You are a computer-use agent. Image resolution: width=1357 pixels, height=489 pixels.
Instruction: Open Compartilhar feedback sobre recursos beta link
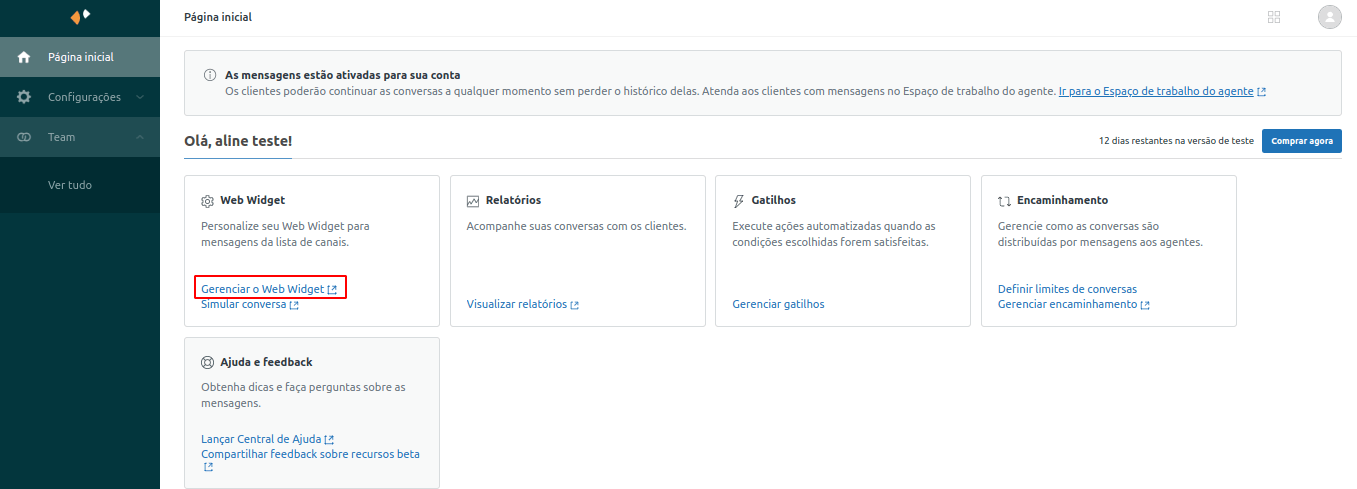click(310, 454)
